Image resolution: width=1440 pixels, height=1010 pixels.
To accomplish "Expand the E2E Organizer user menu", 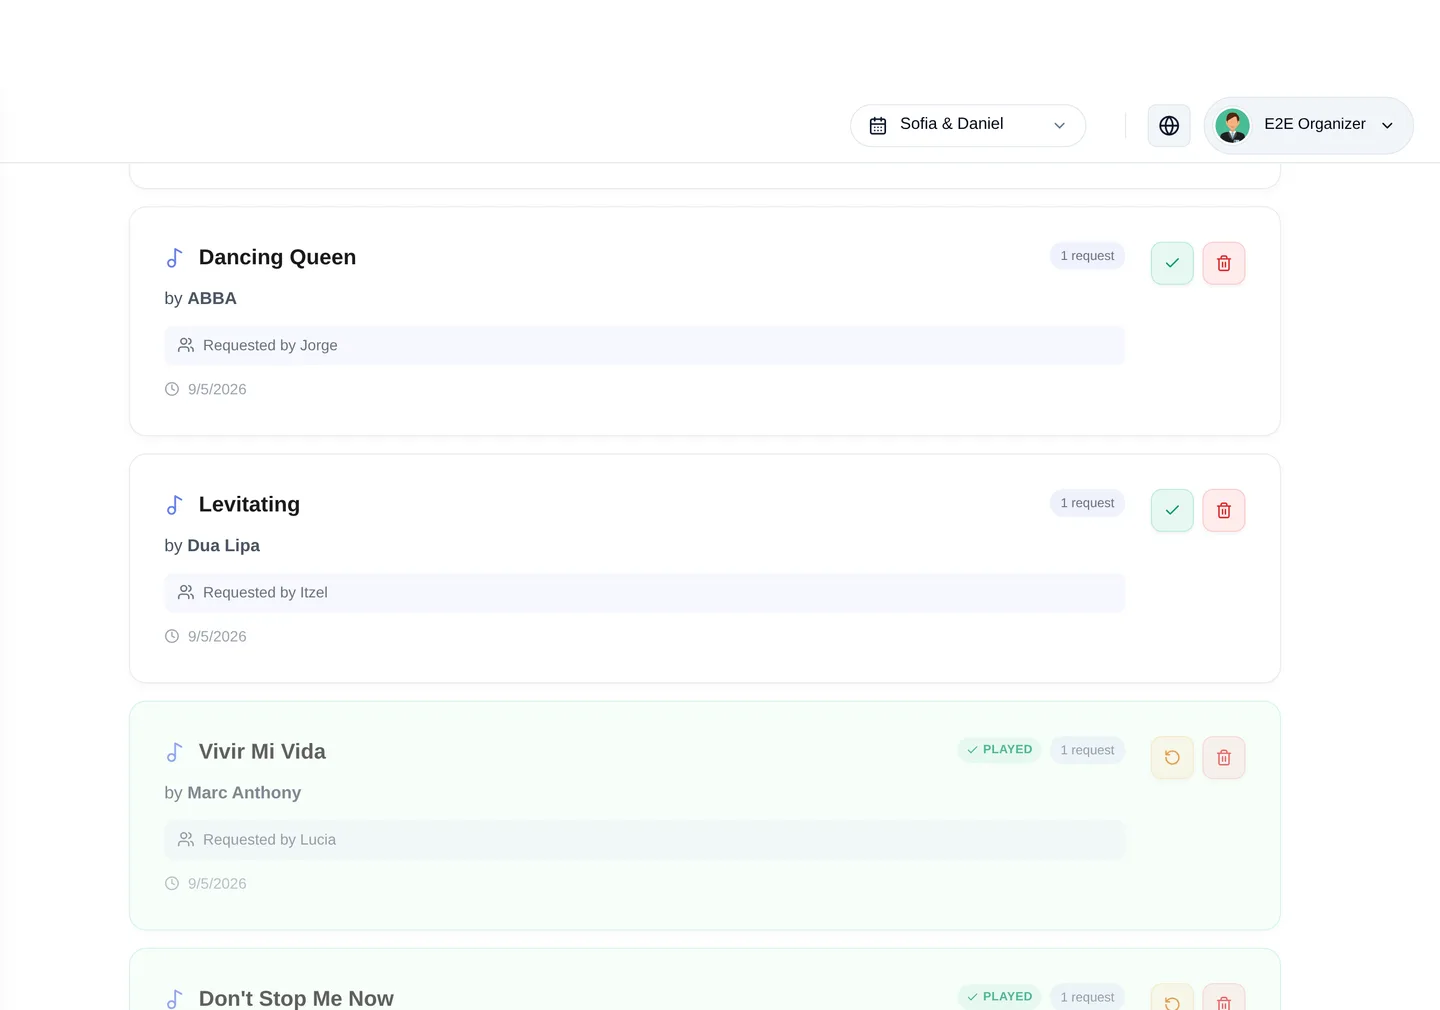I will [x=1309, y=126].
